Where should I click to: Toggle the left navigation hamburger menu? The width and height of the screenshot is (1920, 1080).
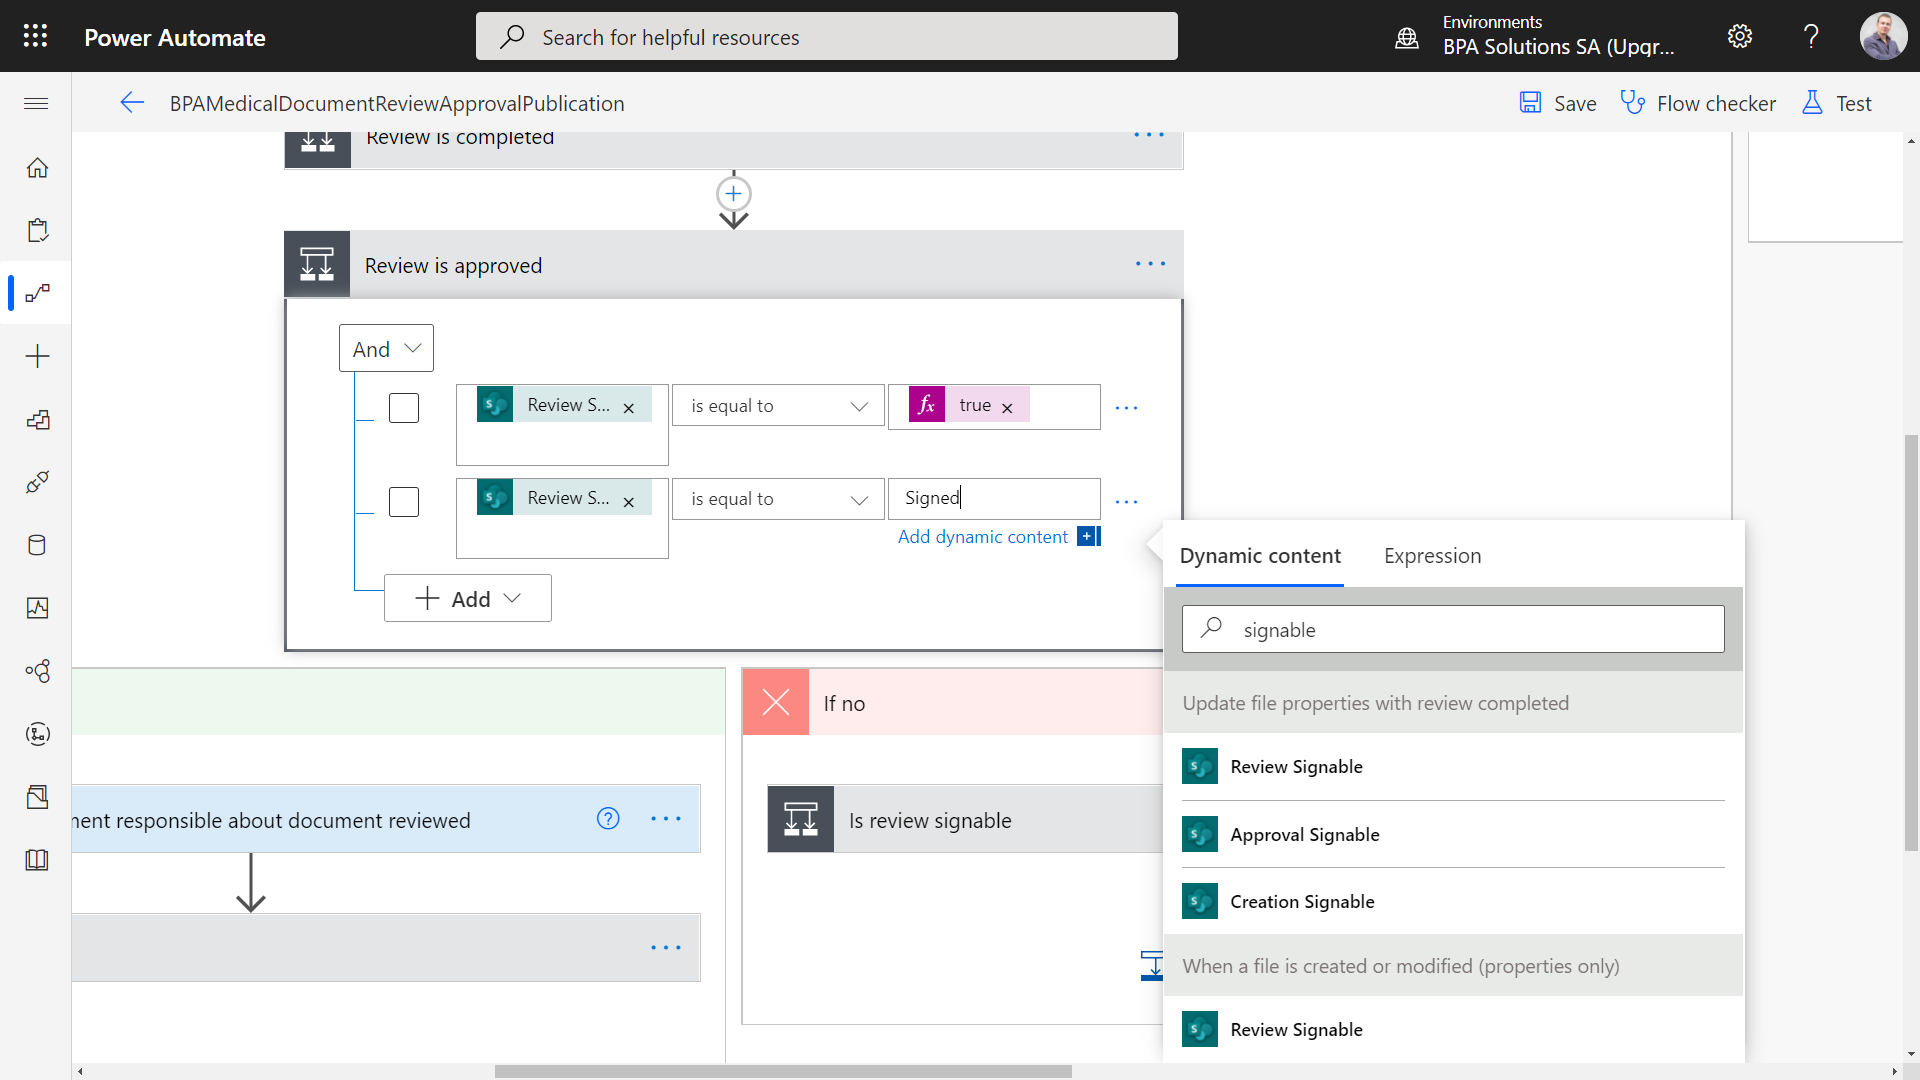(36, 103)
